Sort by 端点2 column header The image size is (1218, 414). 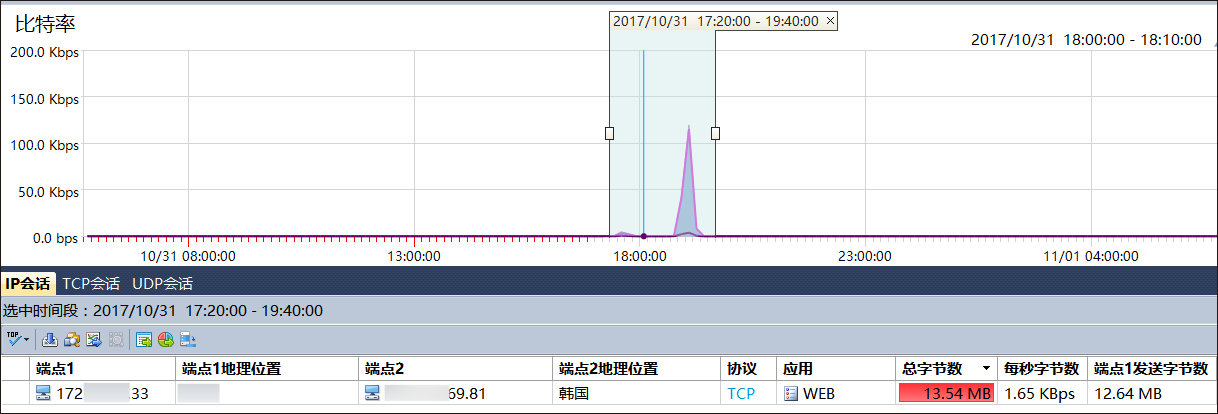pyautogui.click(x=454, y=368)
